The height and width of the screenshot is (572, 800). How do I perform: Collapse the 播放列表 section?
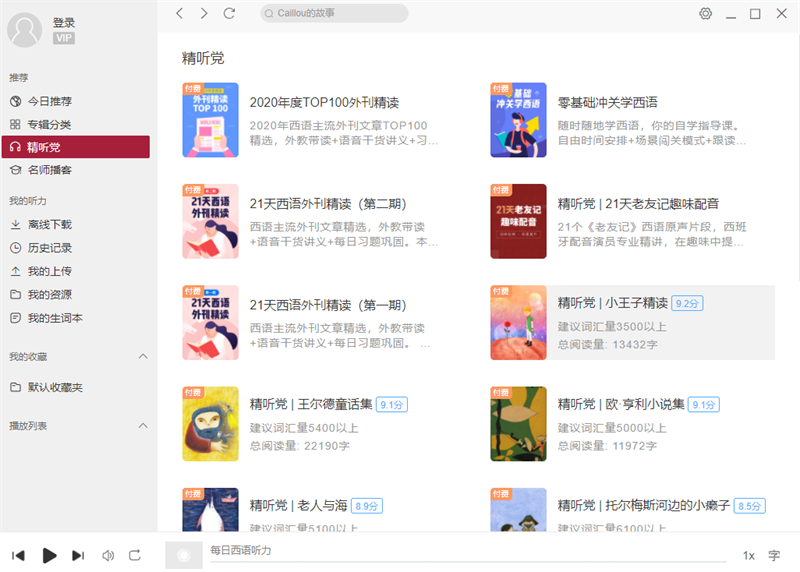(142, 426)
